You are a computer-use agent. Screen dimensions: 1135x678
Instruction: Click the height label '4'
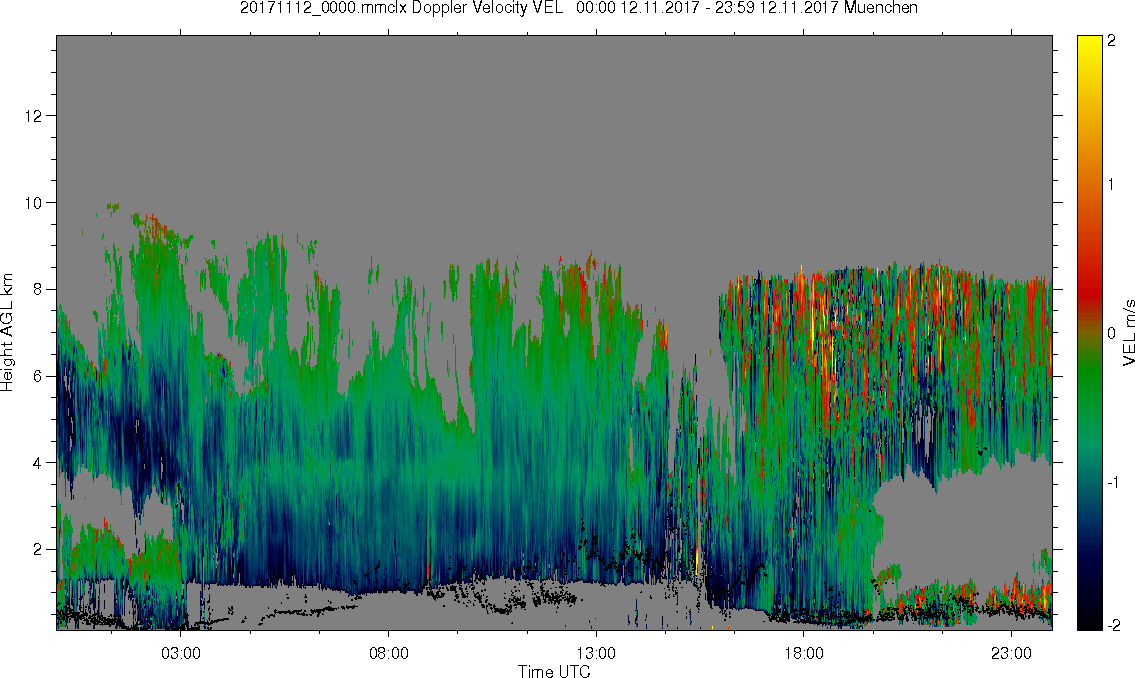pos(38,462)
